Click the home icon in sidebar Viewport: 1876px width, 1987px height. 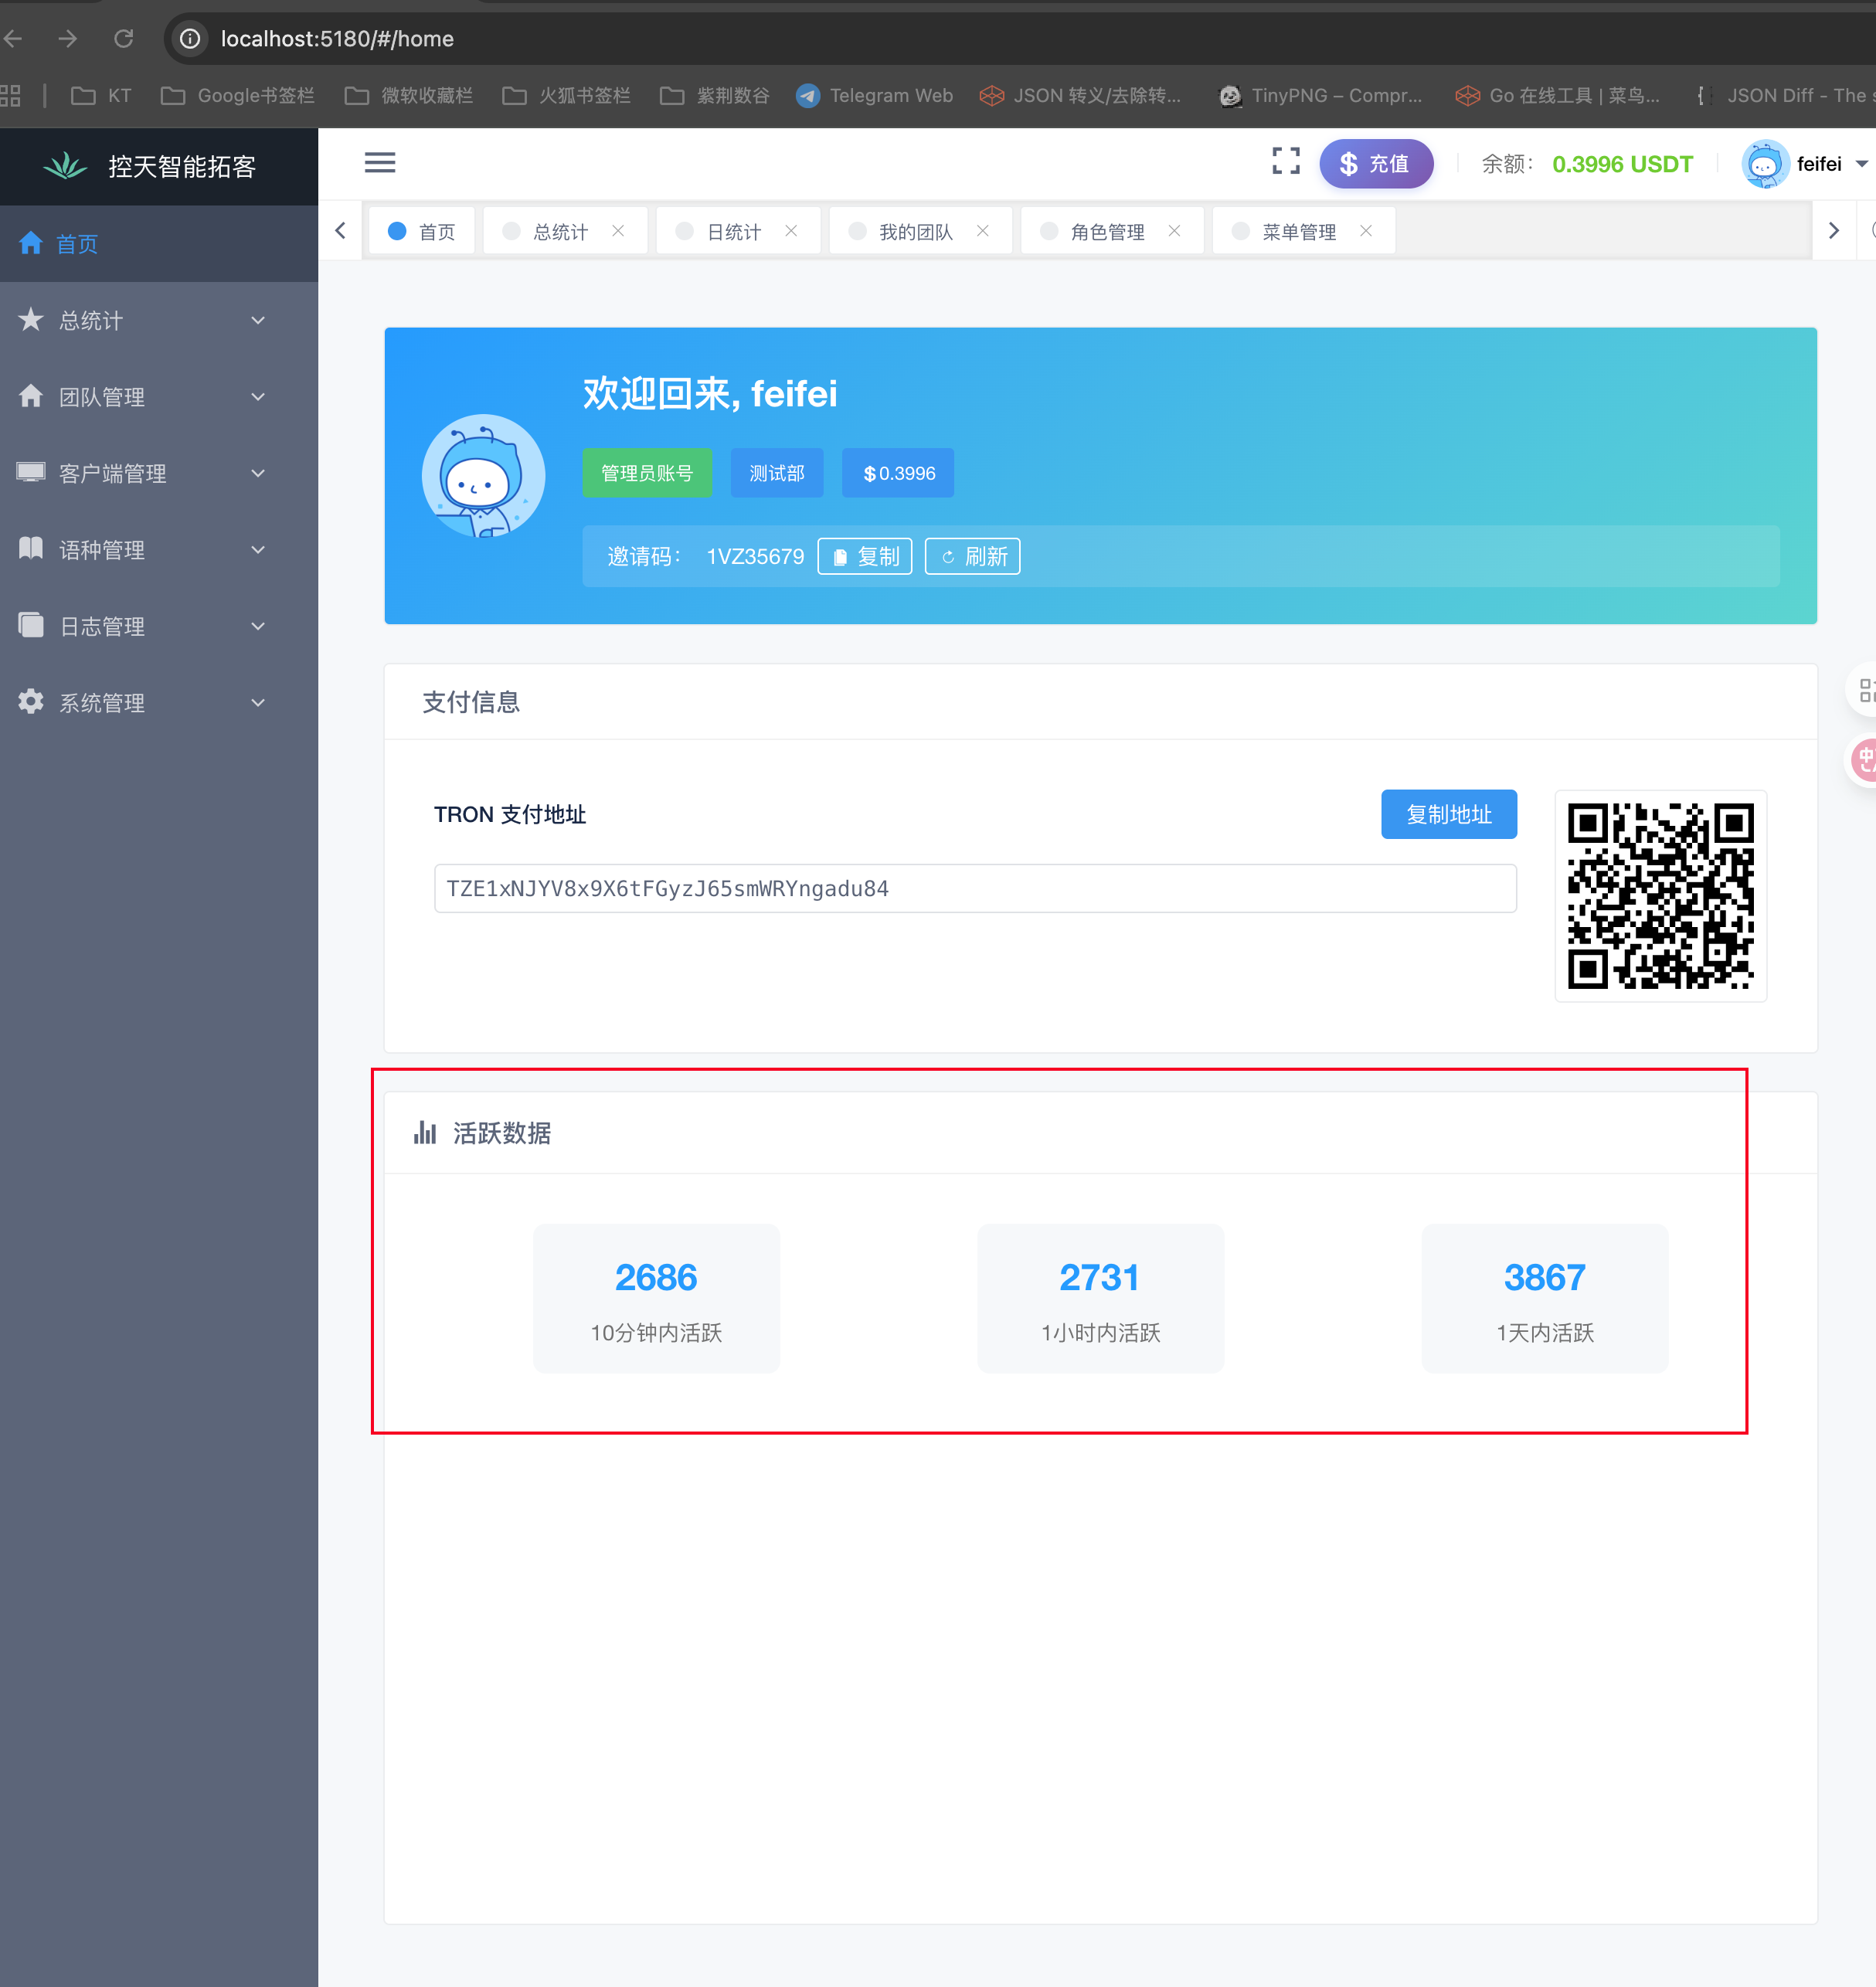pos(31,243)
